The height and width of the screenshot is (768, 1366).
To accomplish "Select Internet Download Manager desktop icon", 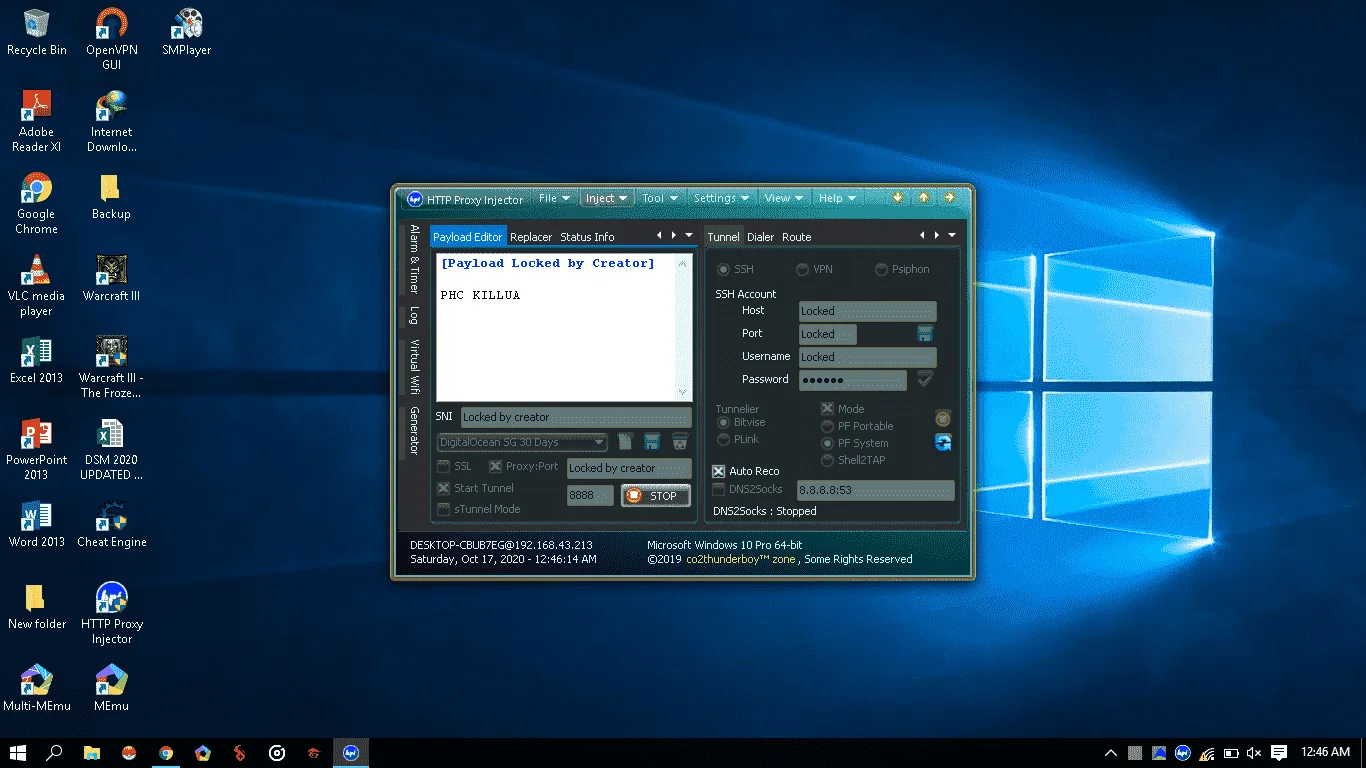I will 111,121.
